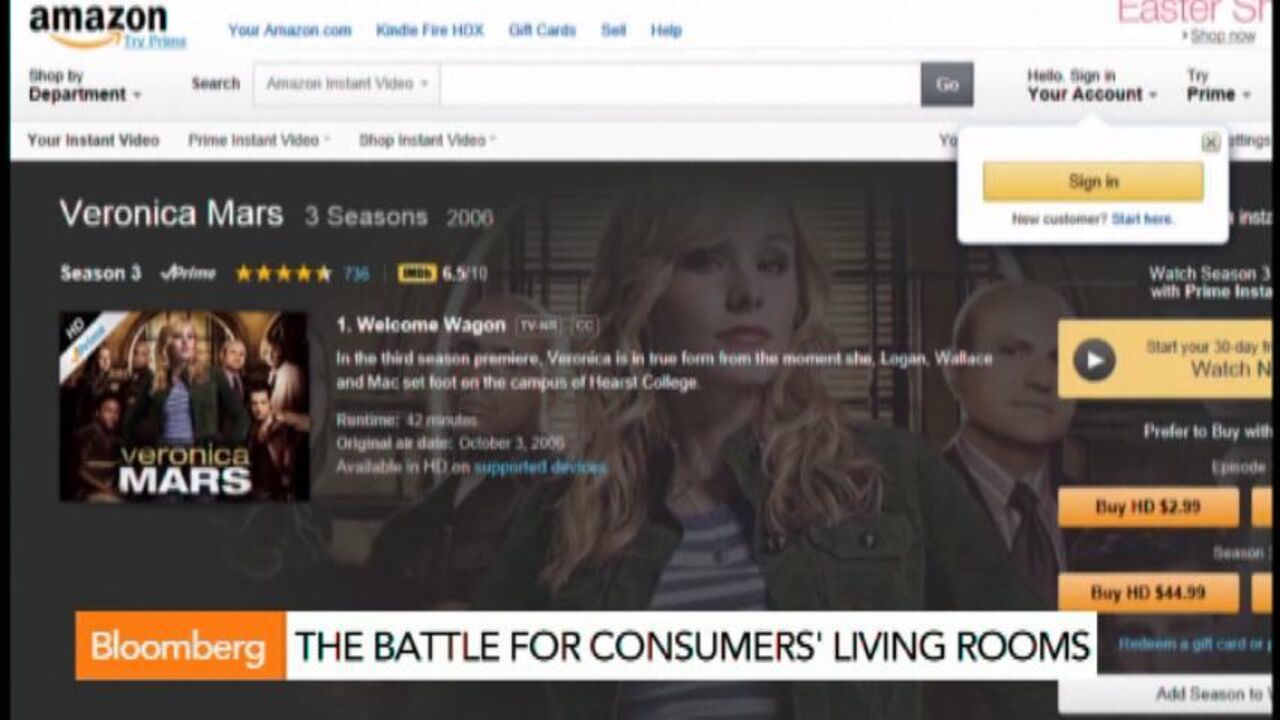
Task: Click the Shop now Easter link
Action: click(x=1222, y=36)
